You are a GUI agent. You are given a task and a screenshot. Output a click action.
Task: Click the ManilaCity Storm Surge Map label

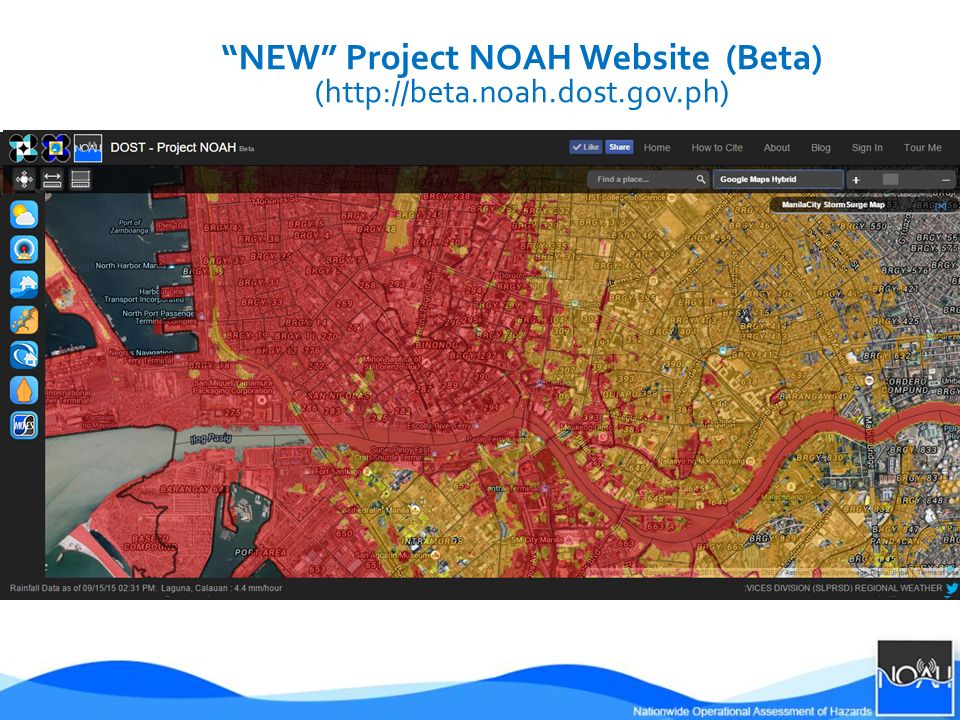(x=833, y=205)
